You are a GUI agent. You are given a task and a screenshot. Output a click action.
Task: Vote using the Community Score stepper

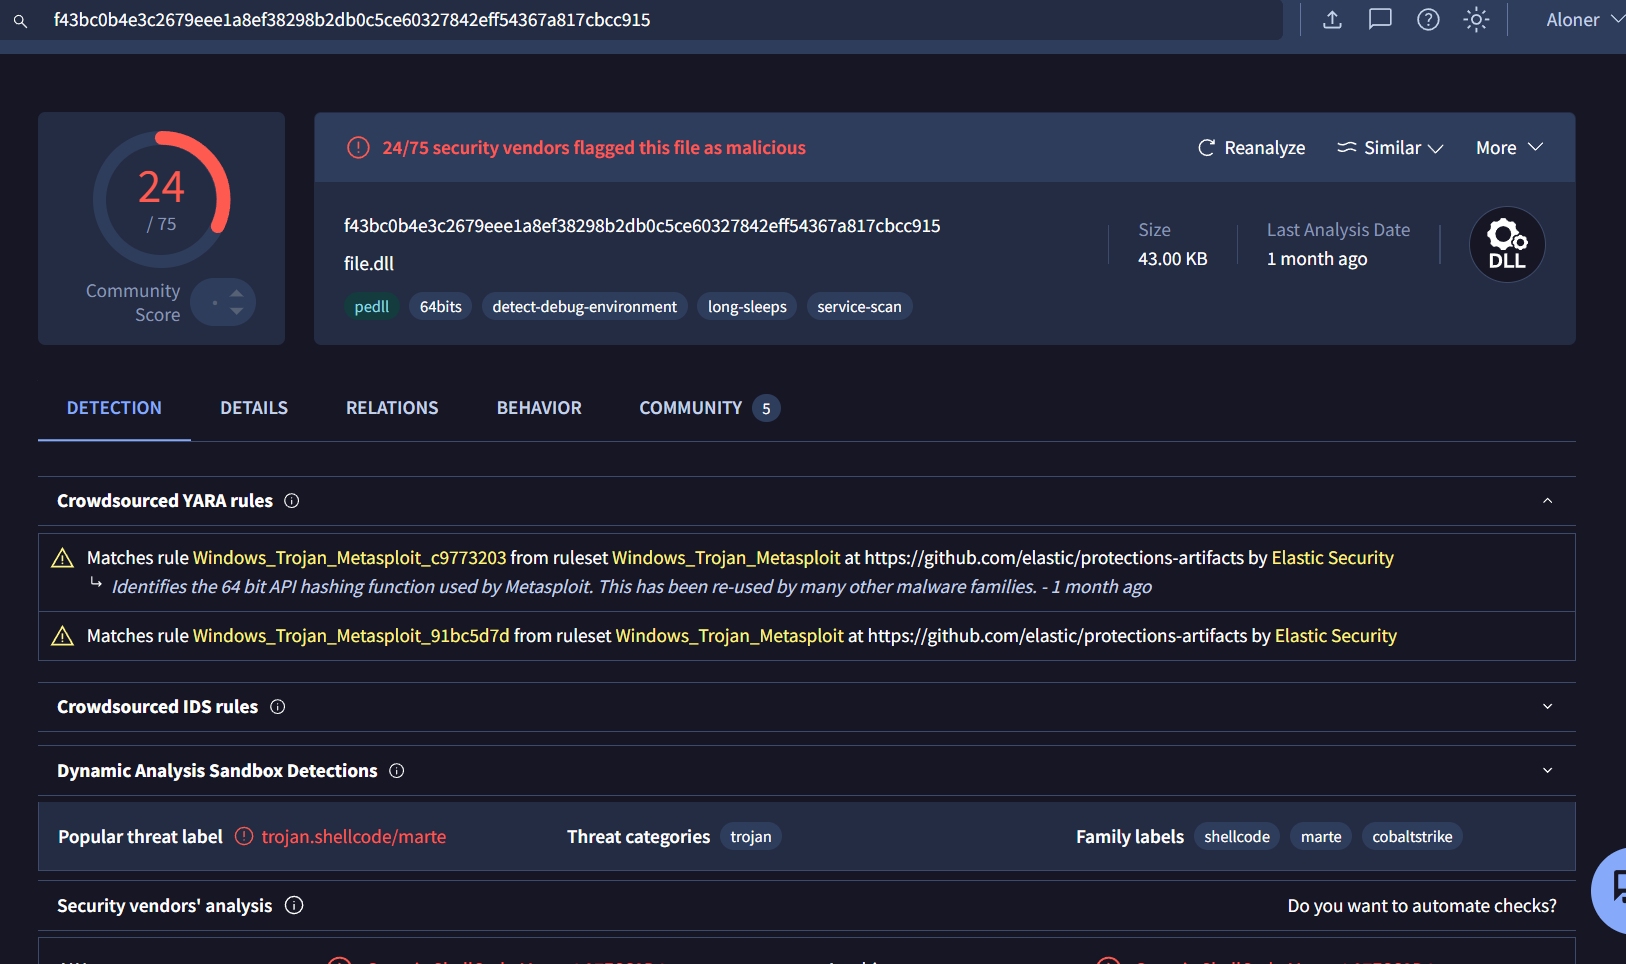(x=235, y=302)
